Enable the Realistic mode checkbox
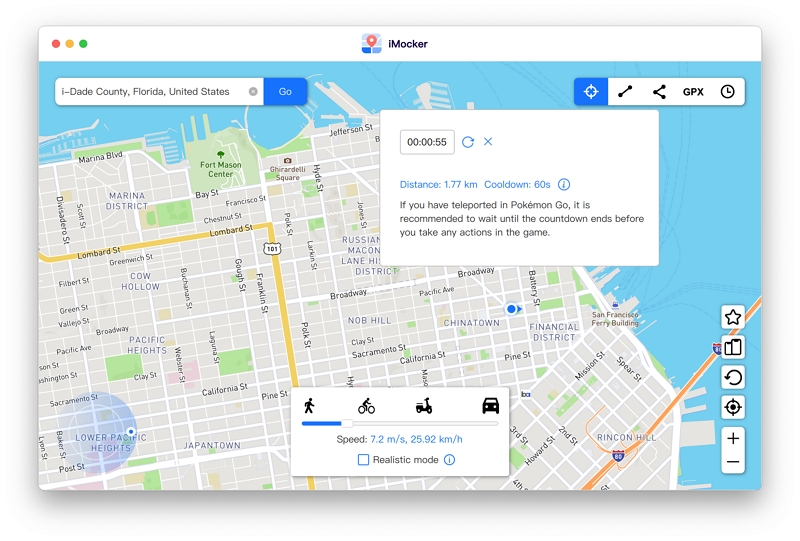Screen dimensions: 800x541 363,460
